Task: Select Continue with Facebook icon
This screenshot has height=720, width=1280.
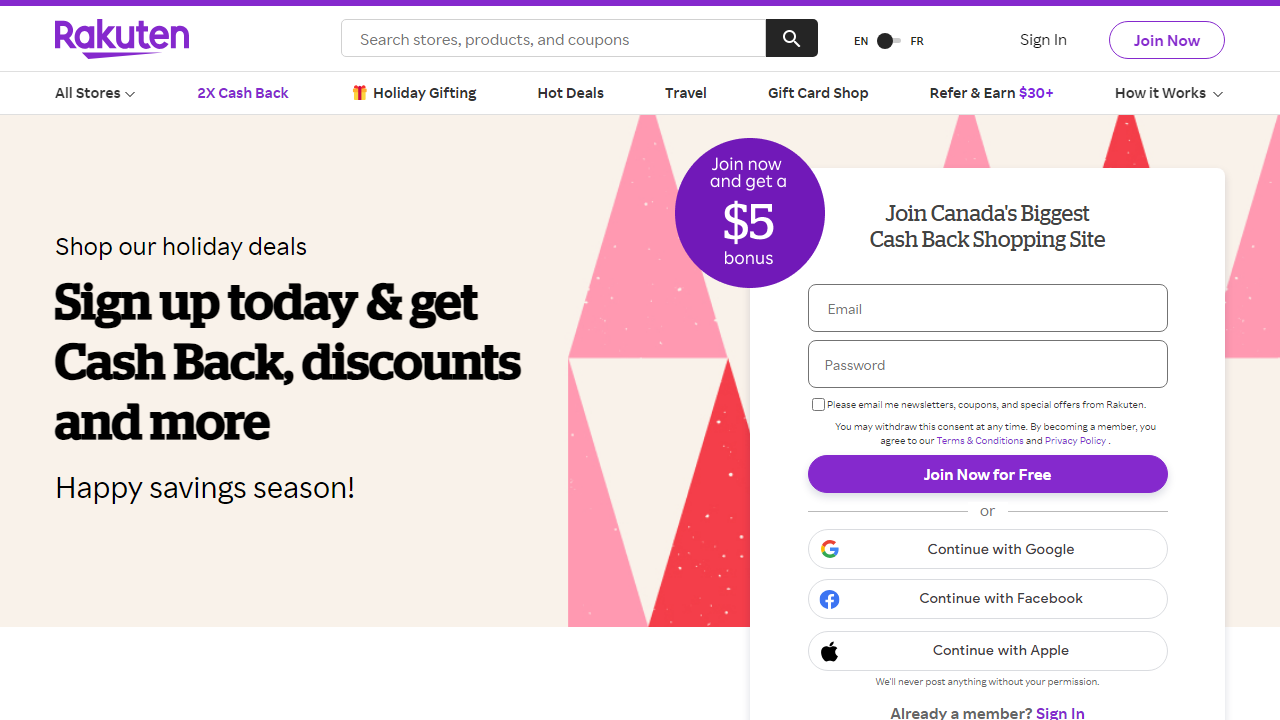Action: click(829, 598)
